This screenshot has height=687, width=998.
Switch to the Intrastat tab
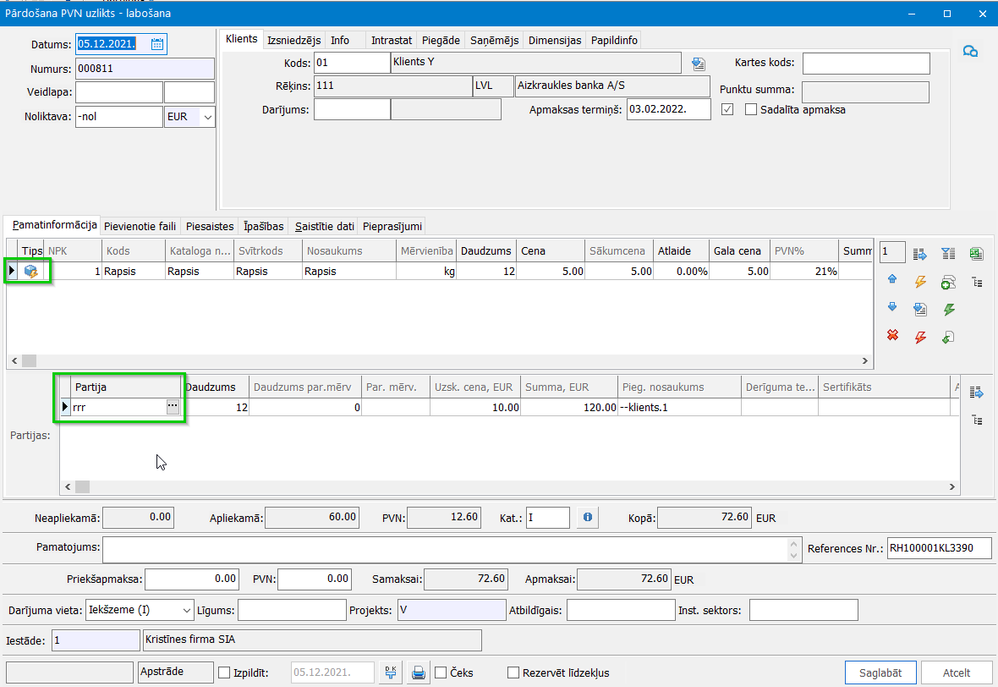(391, 40)
